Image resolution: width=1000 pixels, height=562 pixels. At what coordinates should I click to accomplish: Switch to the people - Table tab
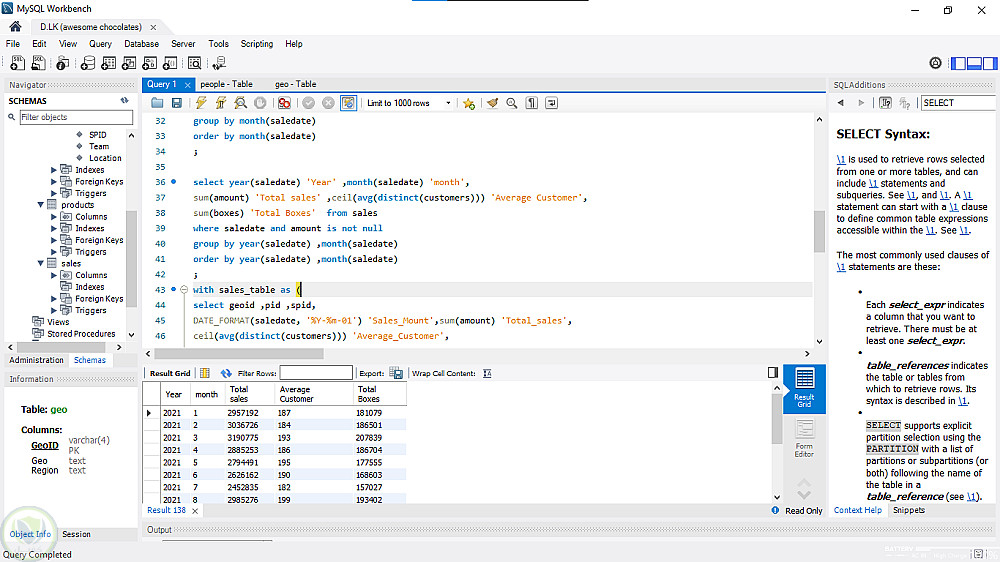click(226, 84)
